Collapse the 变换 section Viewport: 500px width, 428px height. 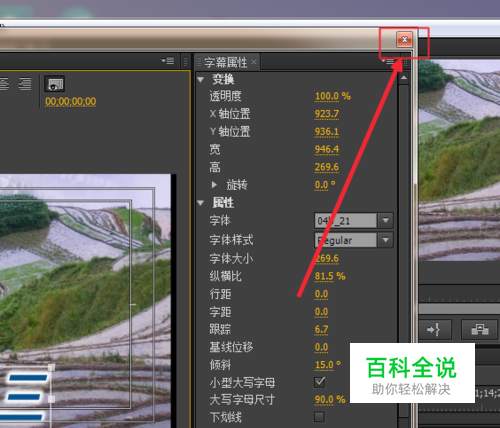coord(201,80)
